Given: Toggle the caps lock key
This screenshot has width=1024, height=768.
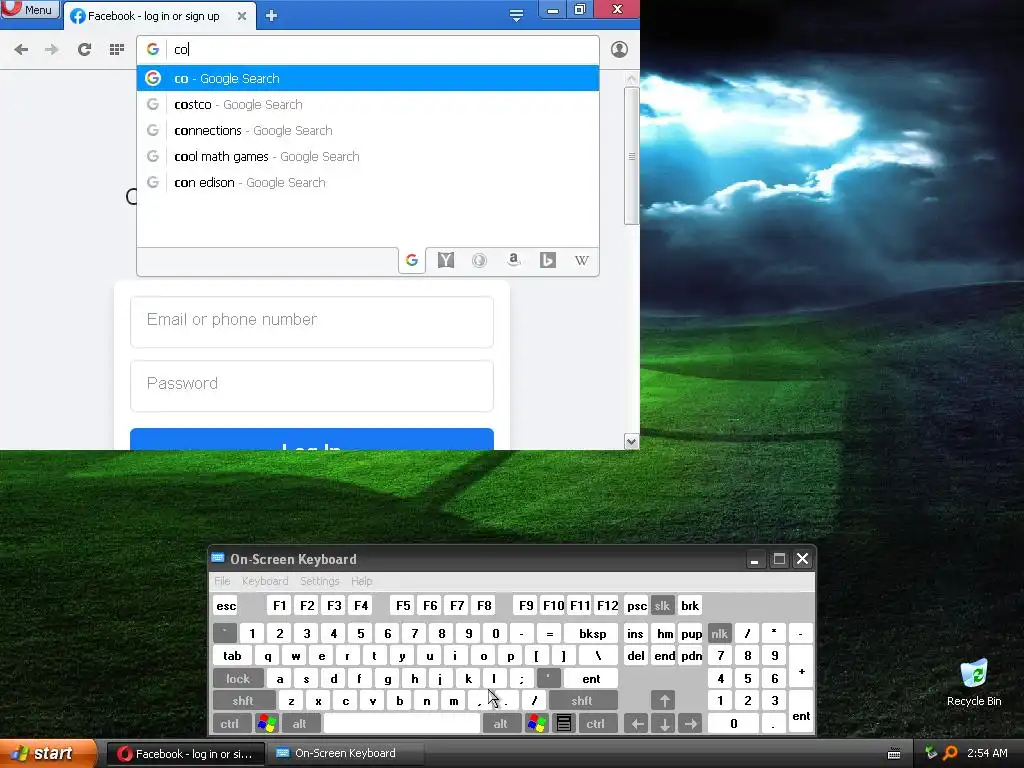Looking at the screenshot, I should 238,679.
